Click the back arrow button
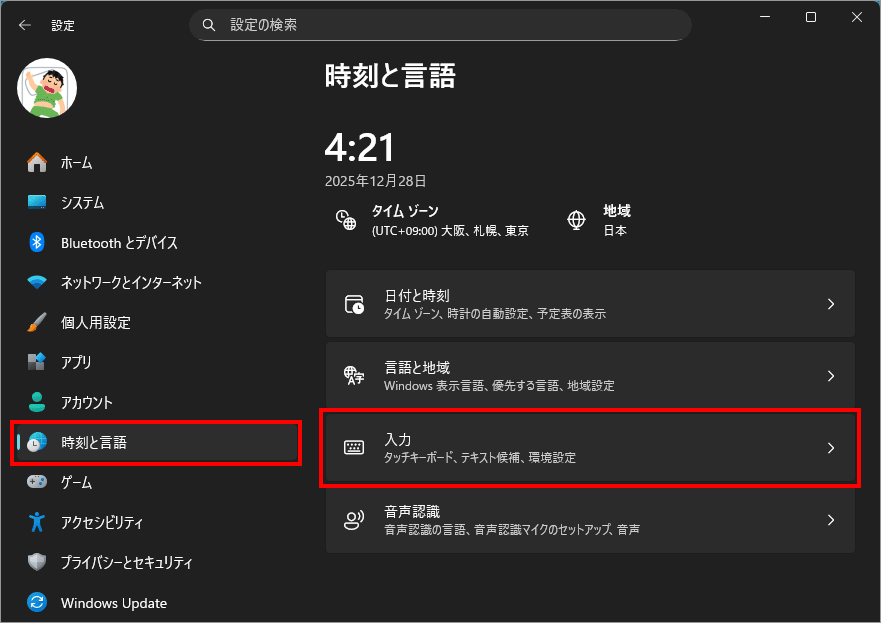The image size is (881, 623). pos(25,25)
